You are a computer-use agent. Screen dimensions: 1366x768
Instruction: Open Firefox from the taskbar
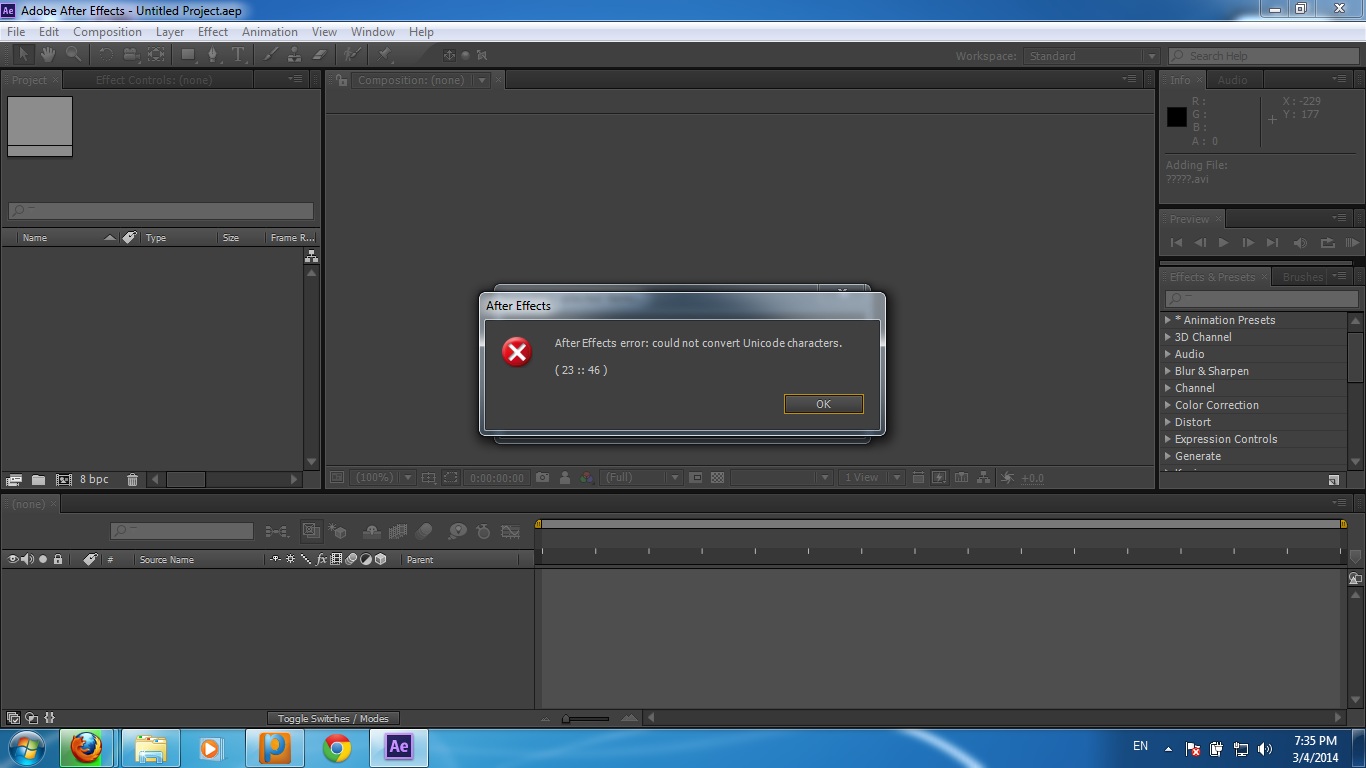(87, 747)
